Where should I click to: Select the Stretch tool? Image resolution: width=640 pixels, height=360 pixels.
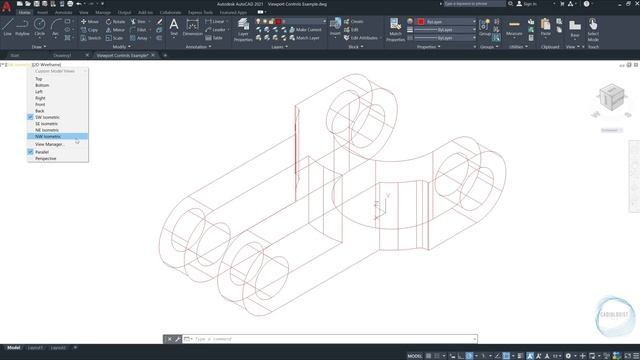(91, 38)
